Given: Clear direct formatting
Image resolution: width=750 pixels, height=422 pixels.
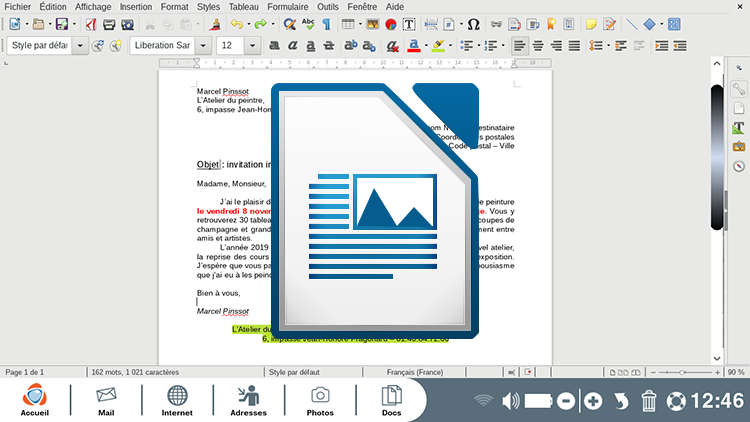Looking at the screenshot, I should (392, 45).
